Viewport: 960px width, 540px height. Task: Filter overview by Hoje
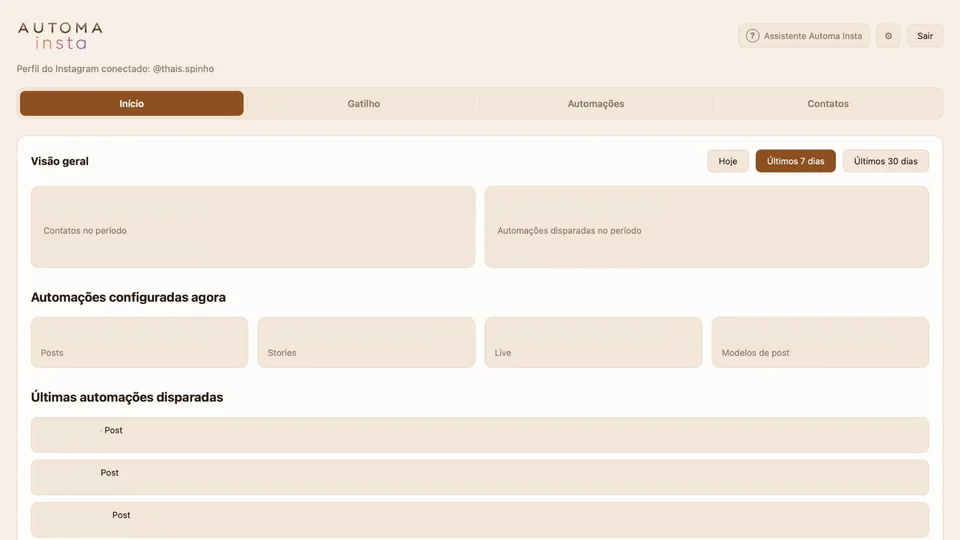(727, 161)
